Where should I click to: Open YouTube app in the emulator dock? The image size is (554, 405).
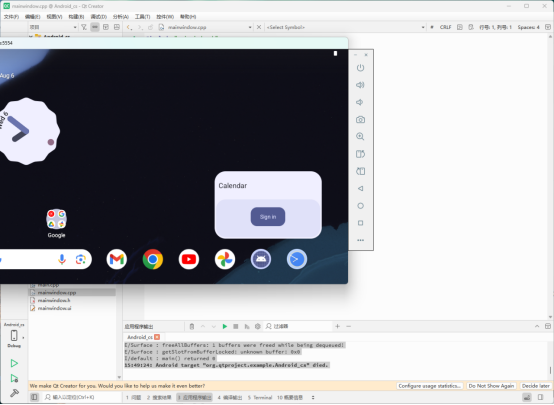[189, 259]
